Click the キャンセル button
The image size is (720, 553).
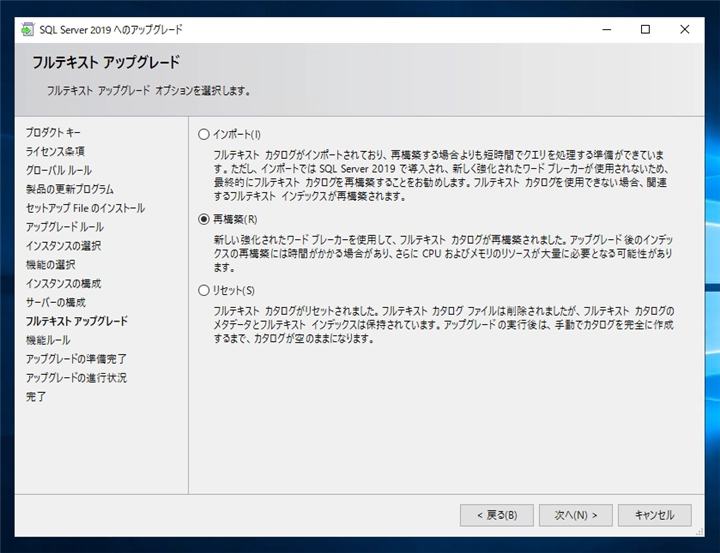point(655,515)
